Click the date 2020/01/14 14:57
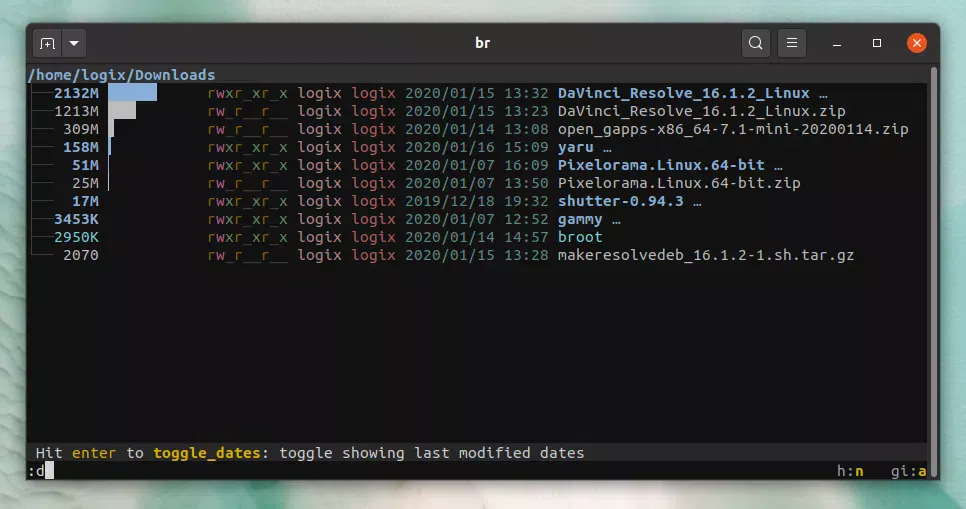The height and width of the screenshot is (509, 966). click(476, 237)
